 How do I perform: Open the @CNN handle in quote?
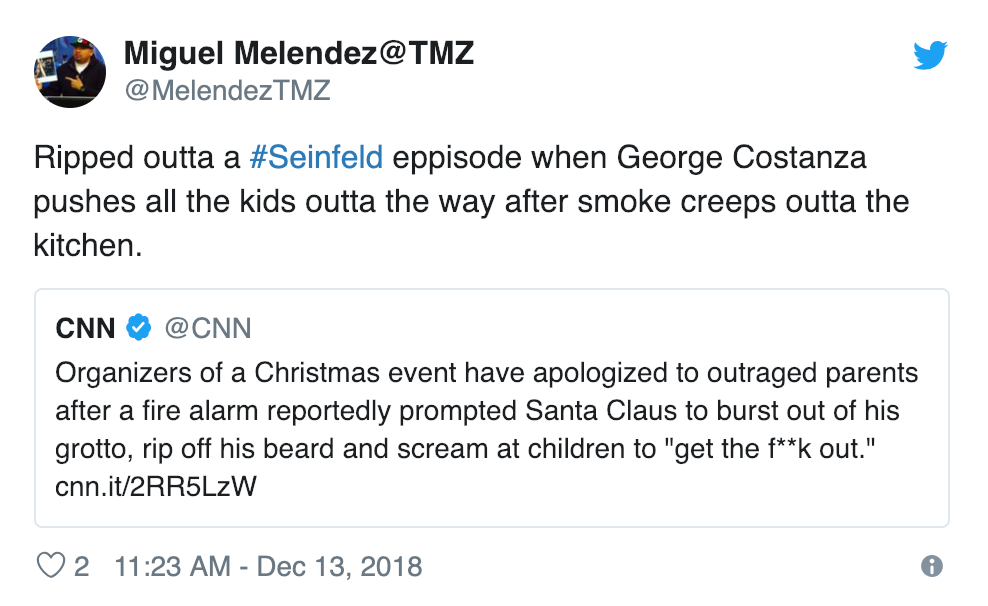(208, 327)
